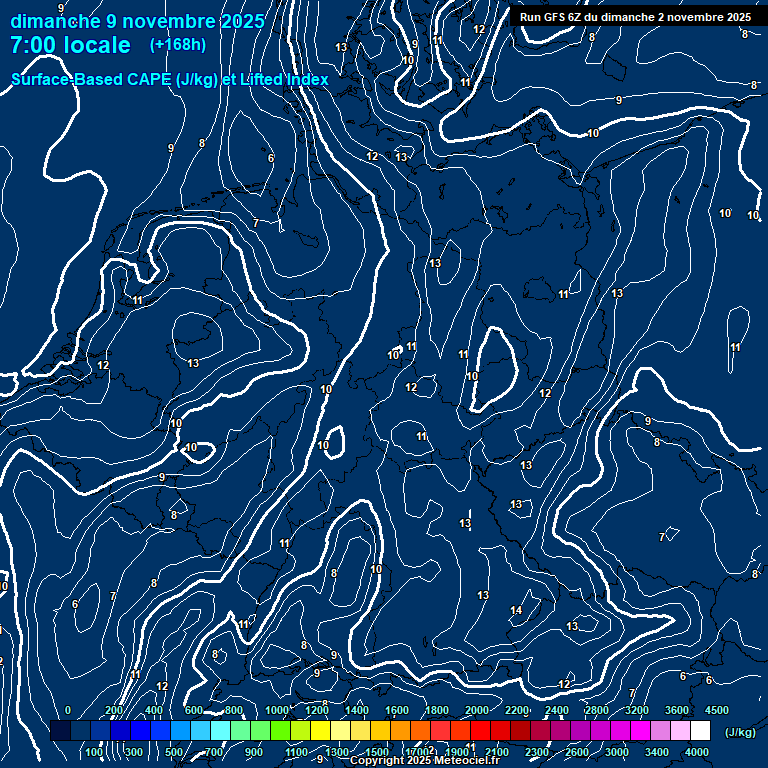Screen dimensions: 768x768
Task: Click the '1800' legend value
Action: pyautogui.click(x=436, y=710)
